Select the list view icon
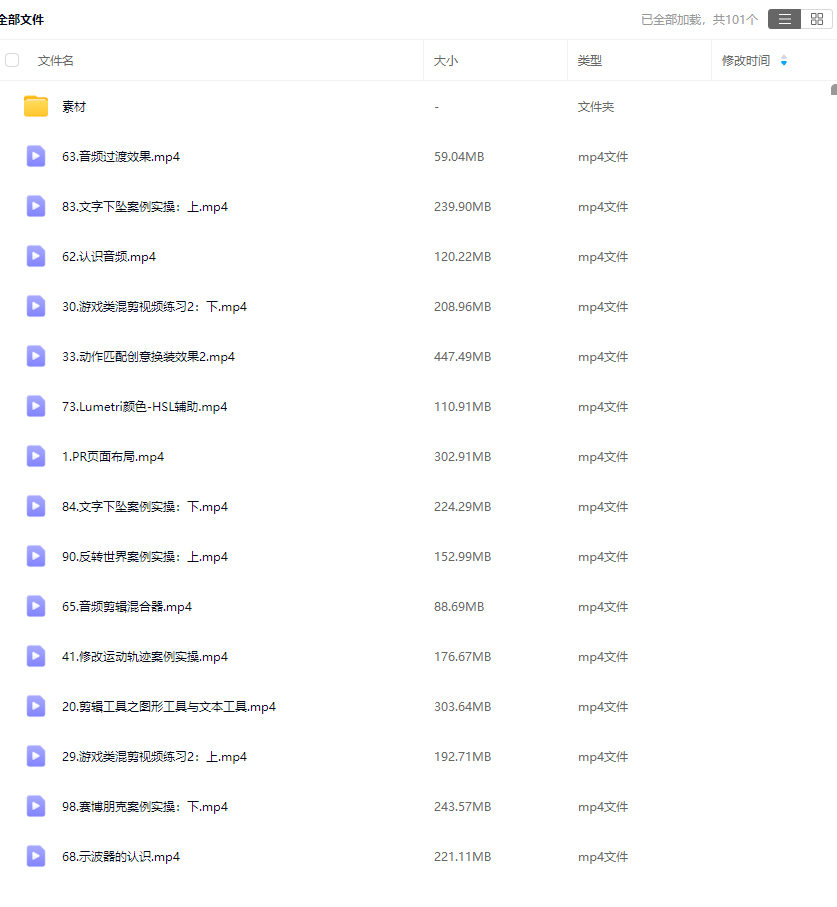The width and height of the screenshot is (837, 907). (784, 18)
